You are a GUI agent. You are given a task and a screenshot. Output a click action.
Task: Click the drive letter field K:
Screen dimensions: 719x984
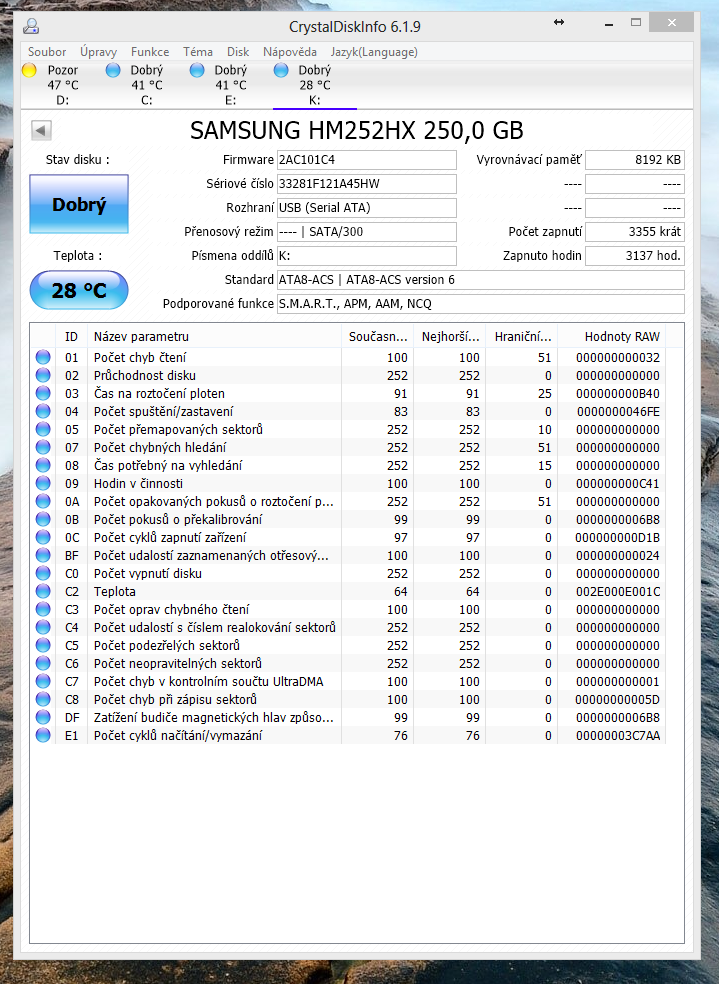pos(366,255)
